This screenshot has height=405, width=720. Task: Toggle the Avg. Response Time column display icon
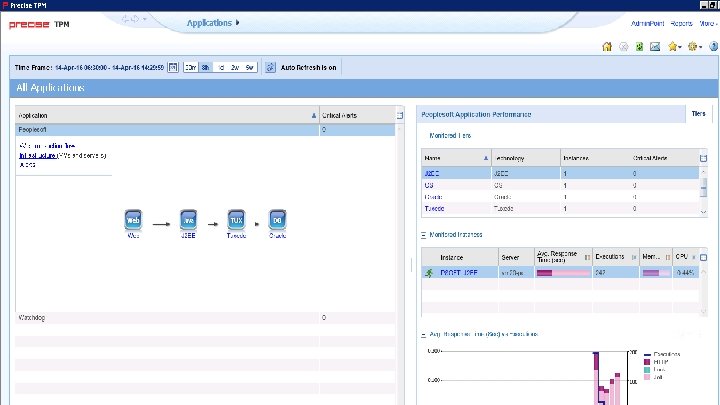(x=587, y=258)
